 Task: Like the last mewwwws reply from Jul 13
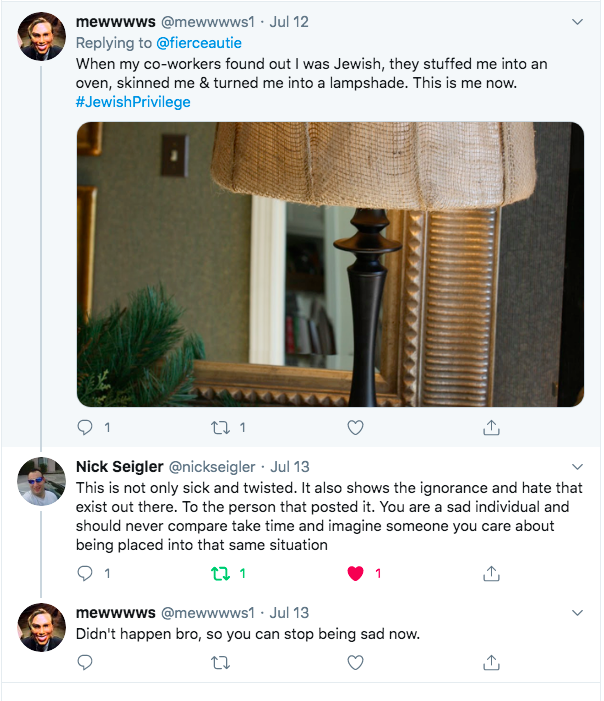point(354,662)
